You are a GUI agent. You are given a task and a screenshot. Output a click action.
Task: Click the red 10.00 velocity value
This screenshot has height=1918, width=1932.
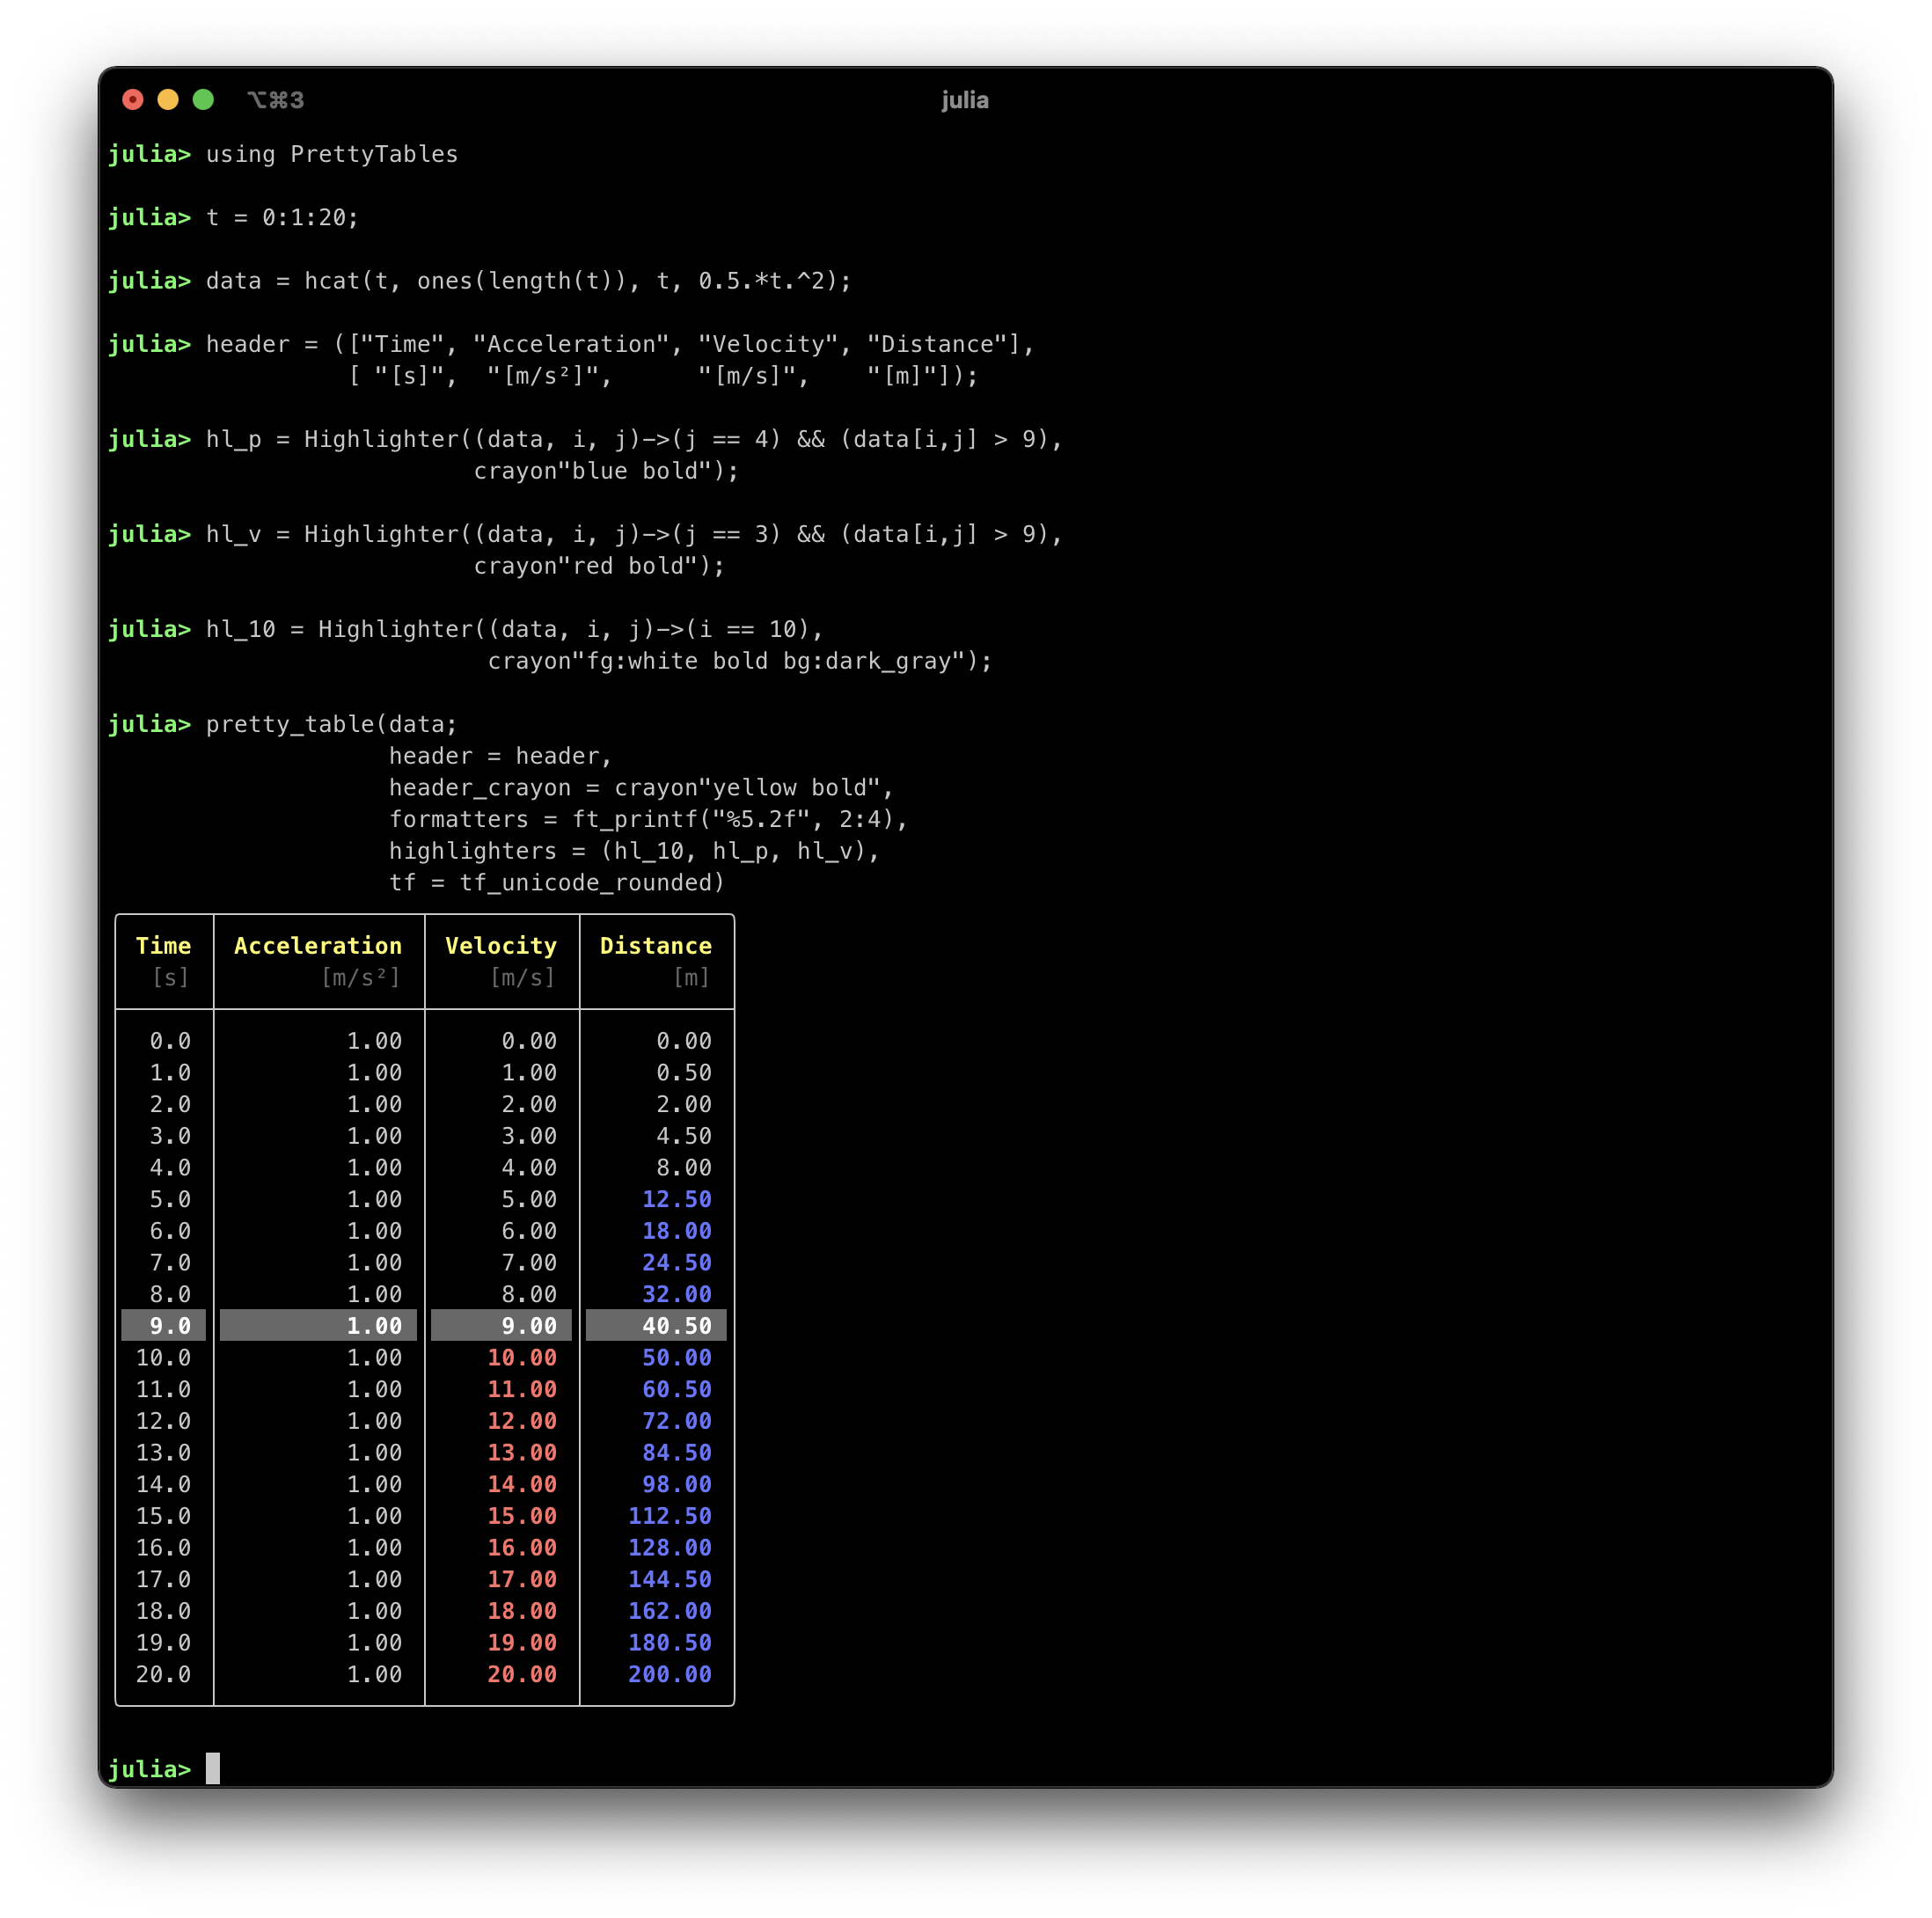click(522, 1358)
